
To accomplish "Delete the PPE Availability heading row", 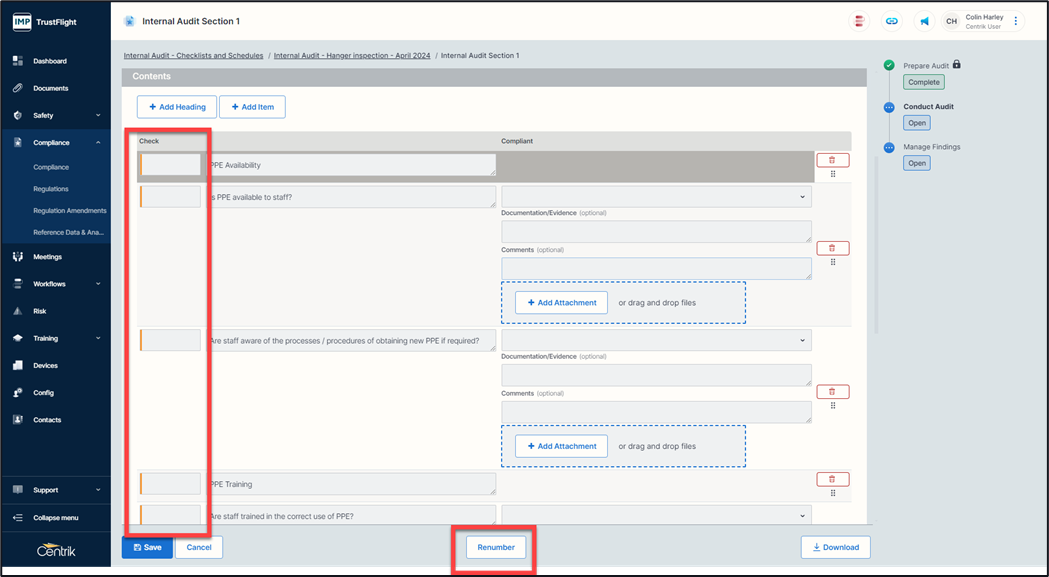I will point(832,160).
